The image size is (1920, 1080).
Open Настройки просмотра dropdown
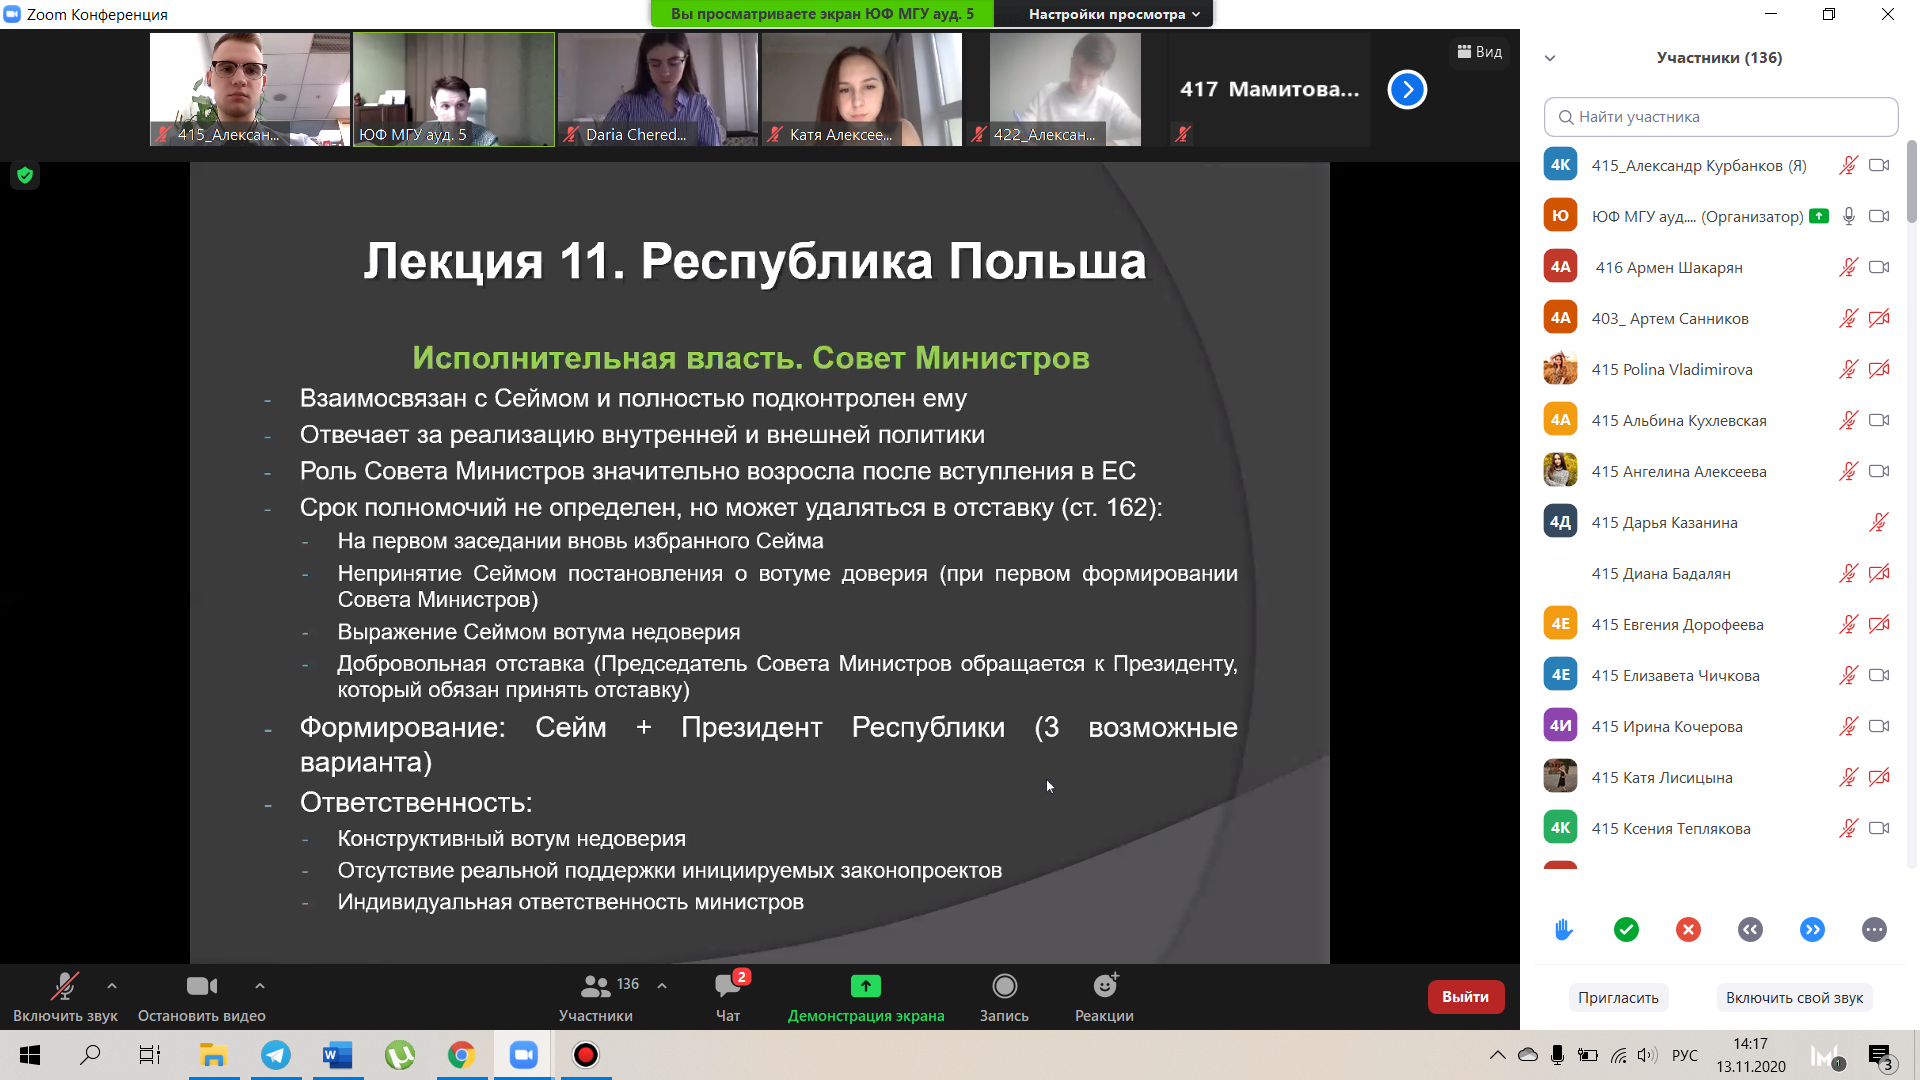click(x=1113, y=14)
